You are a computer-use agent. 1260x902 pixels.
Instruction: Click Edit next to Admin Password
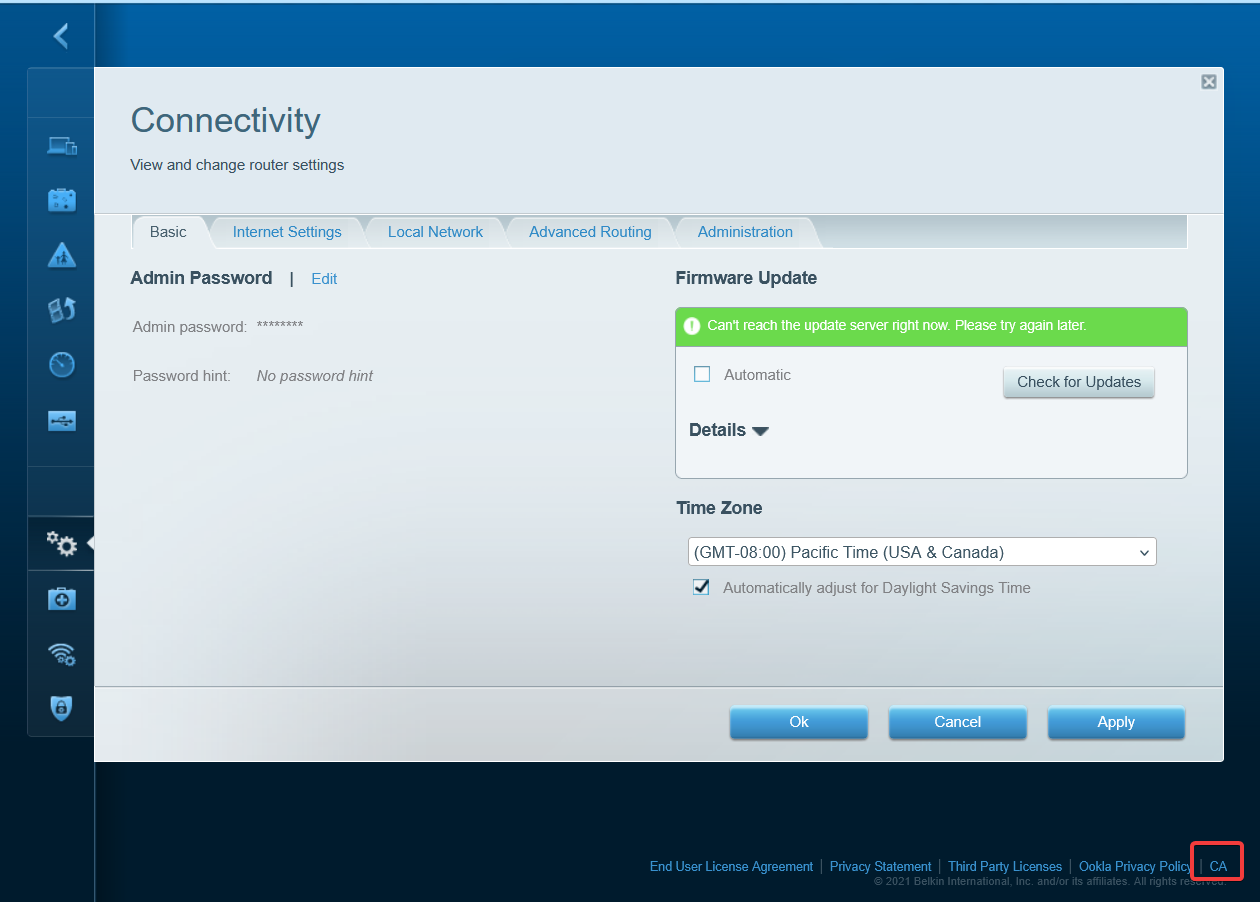pos(324,279)
